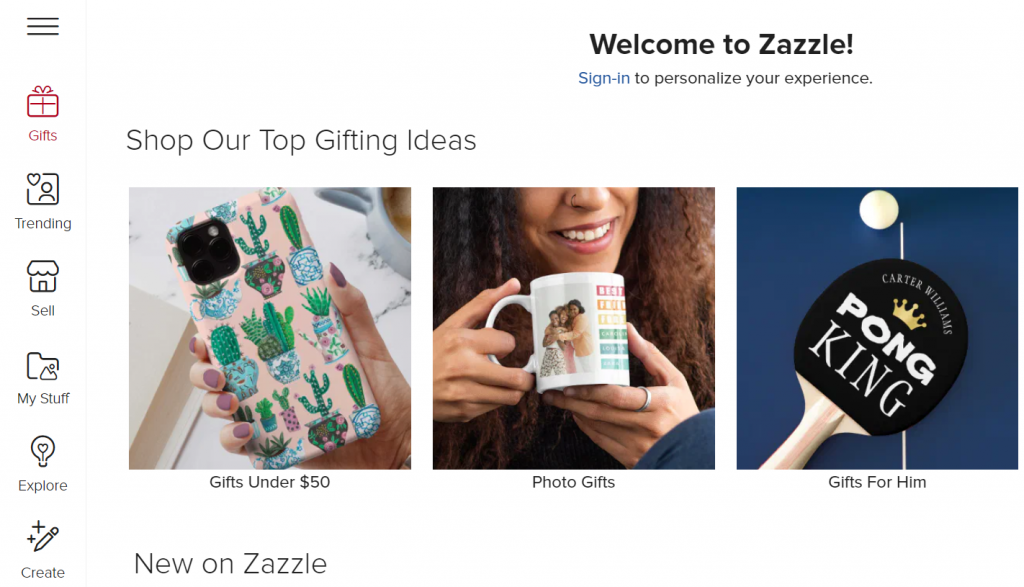Click the Sign-in link
The height and width of the screenshot is (587, 1024).
[604, 78]
